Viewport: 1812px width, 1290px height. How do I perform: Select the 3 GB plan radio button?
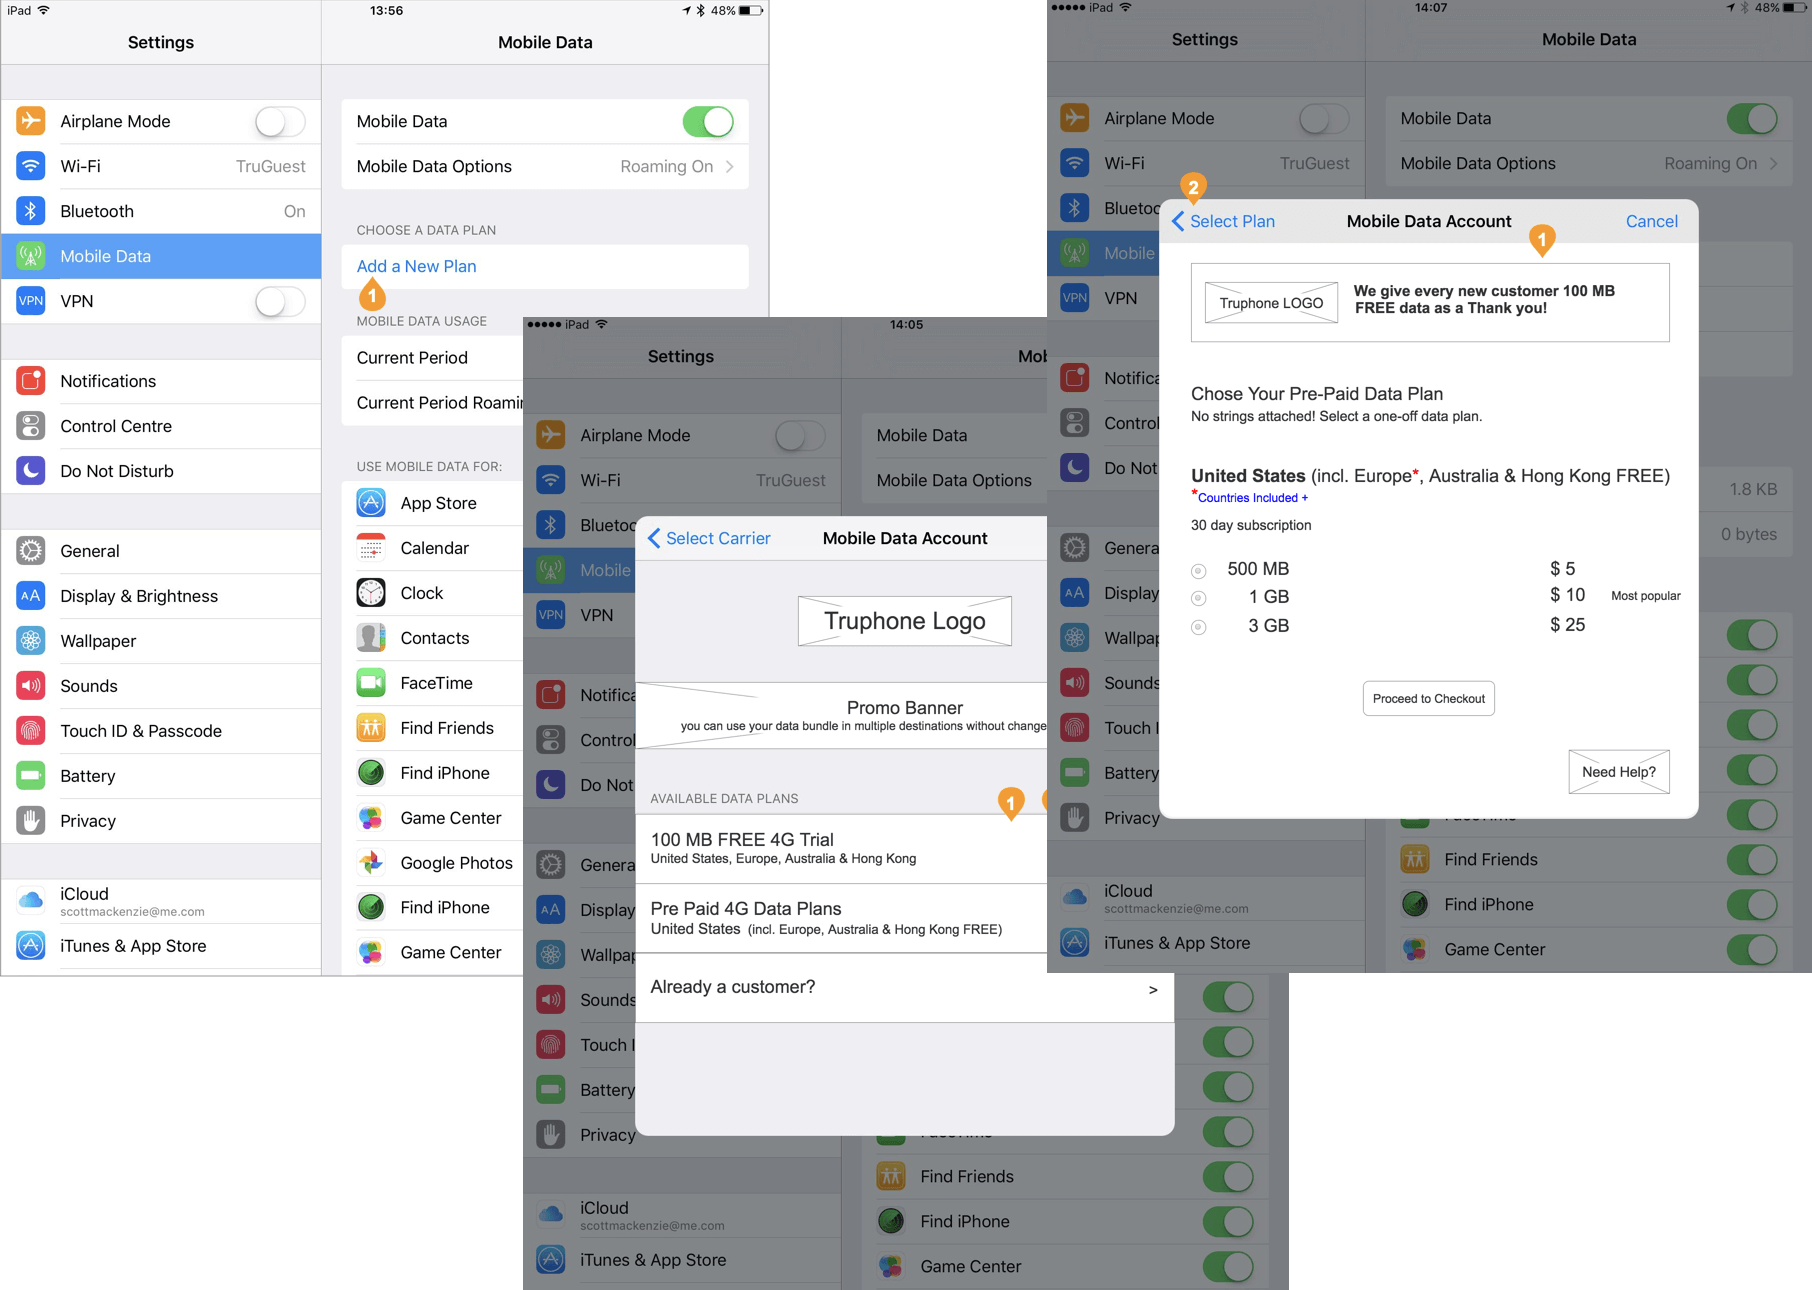tap(1198, 627)
